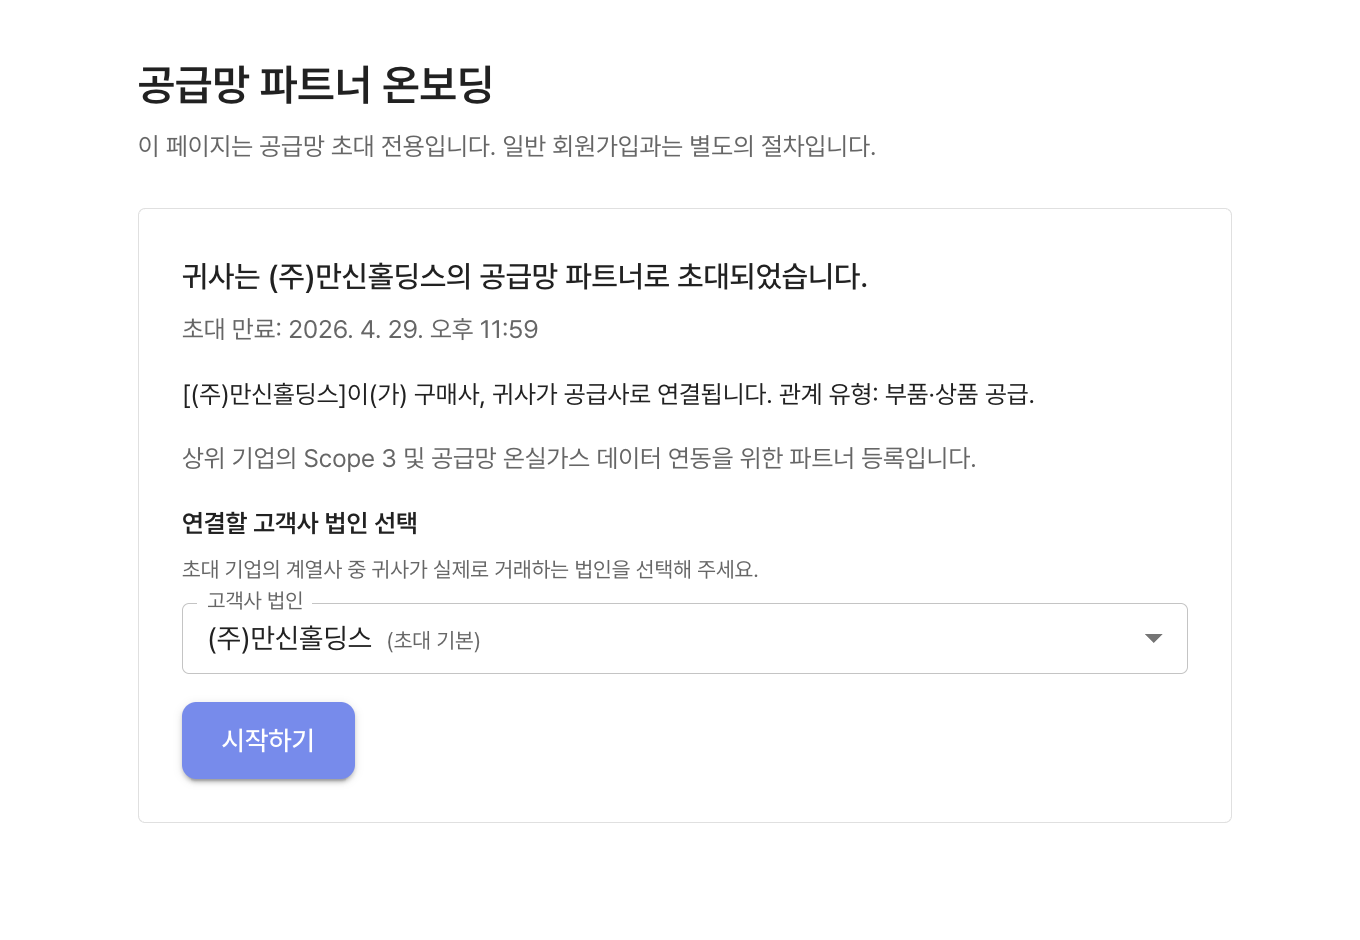Click the 오후 11:59 expiry time
1360x940 pixels.
[x=484, y=330]
